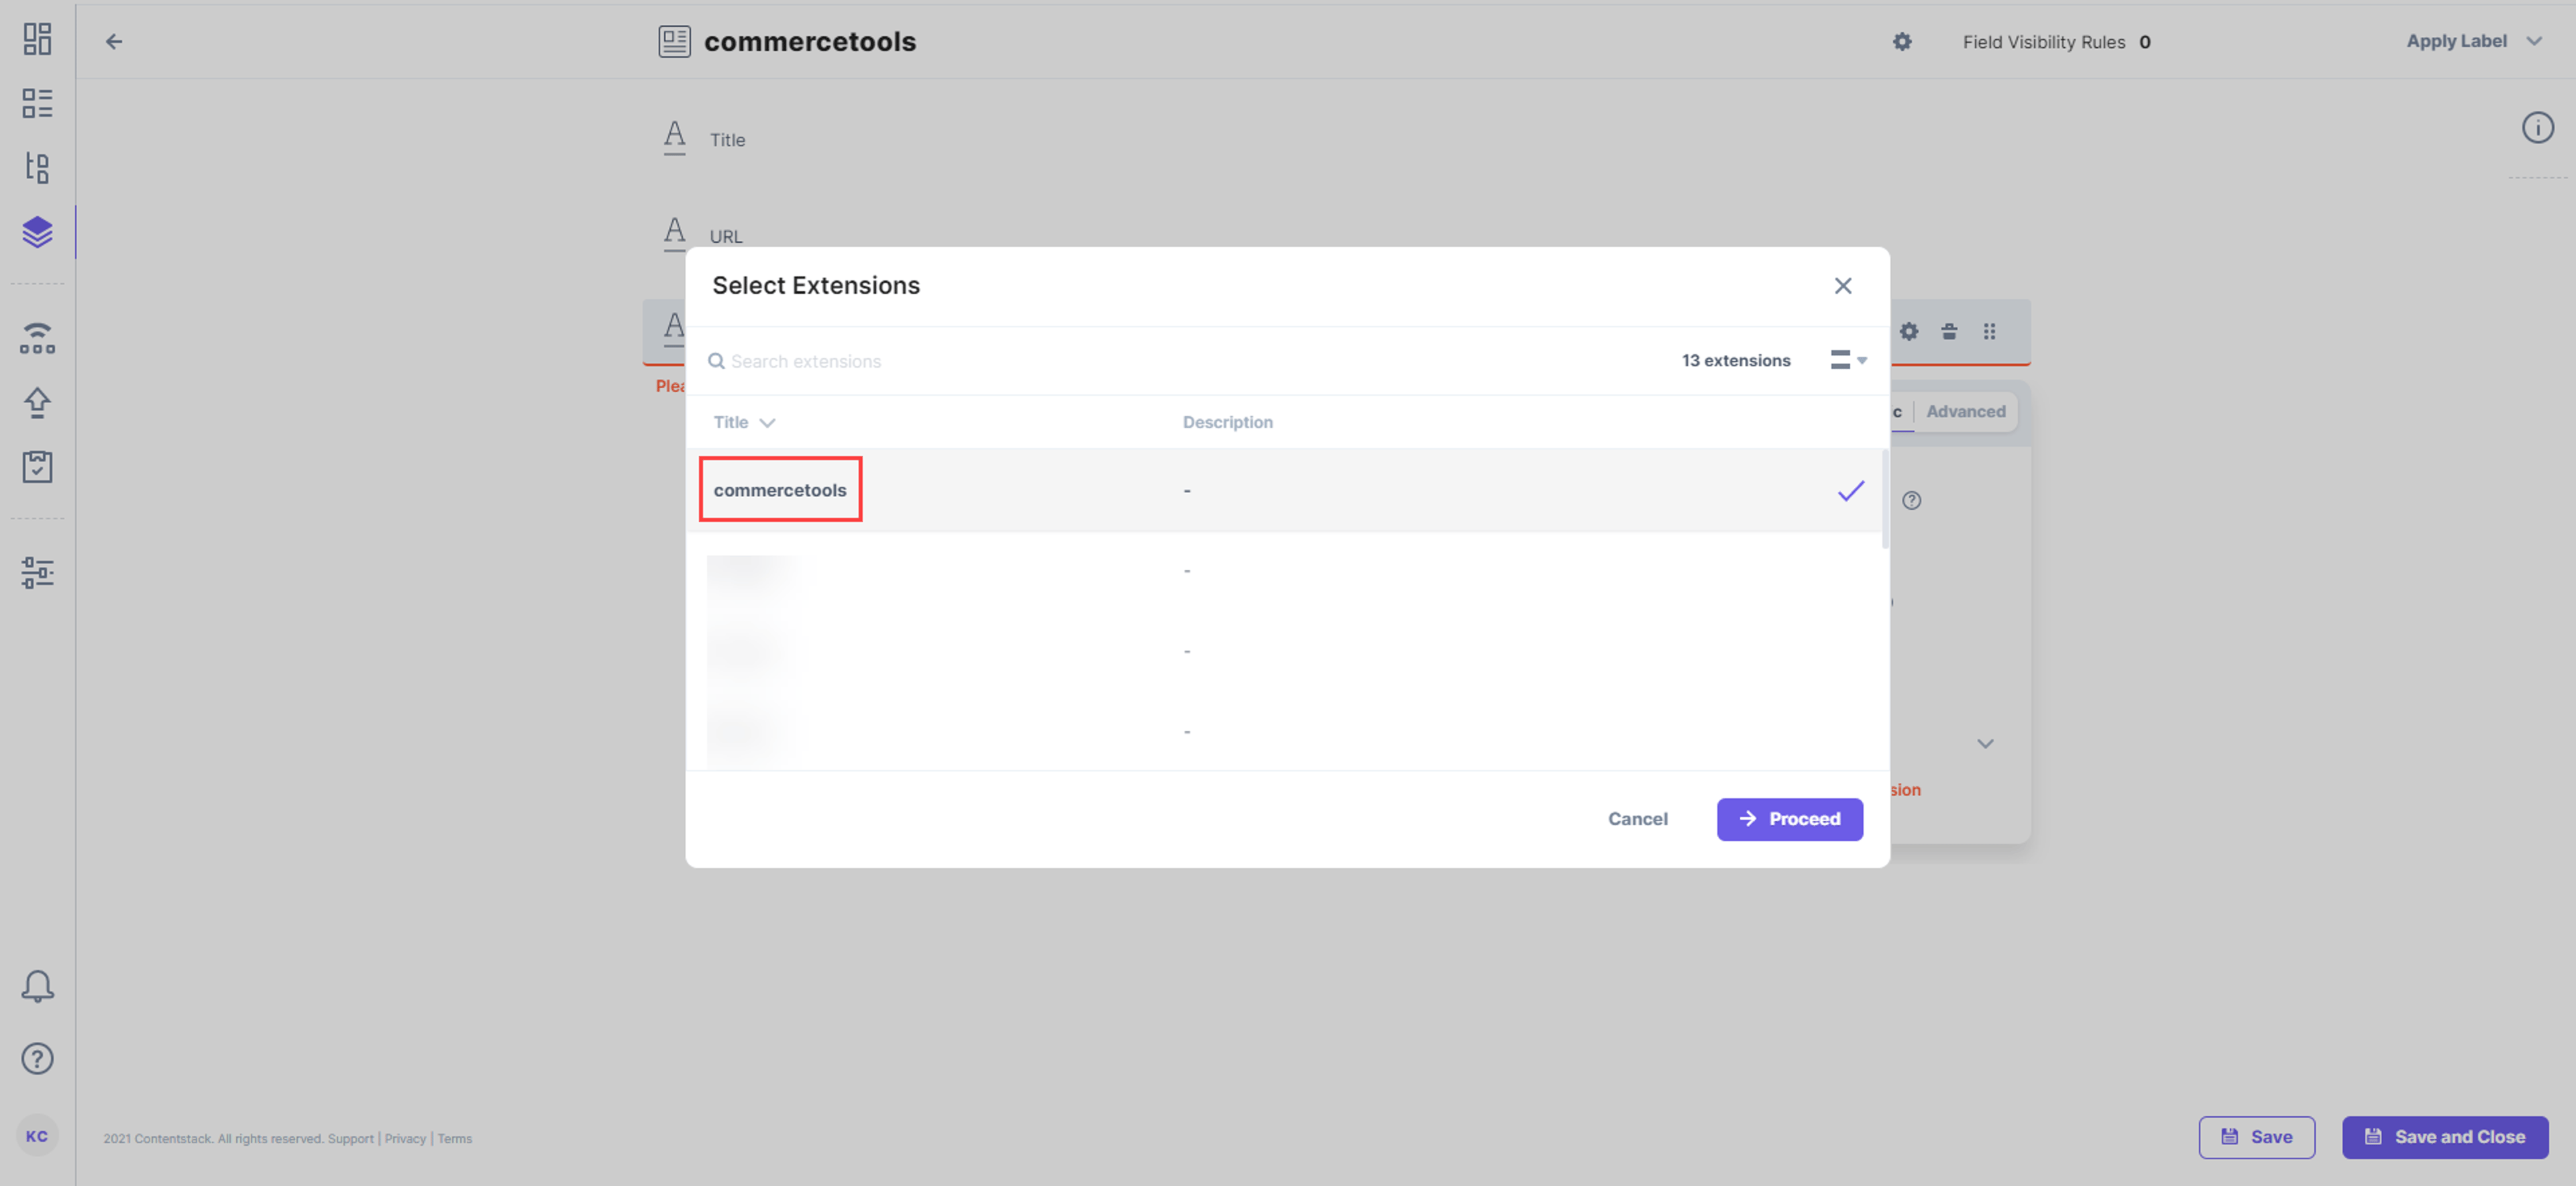Sort extensions by Title column
2576x1186 pixels.
click(744, 422)
